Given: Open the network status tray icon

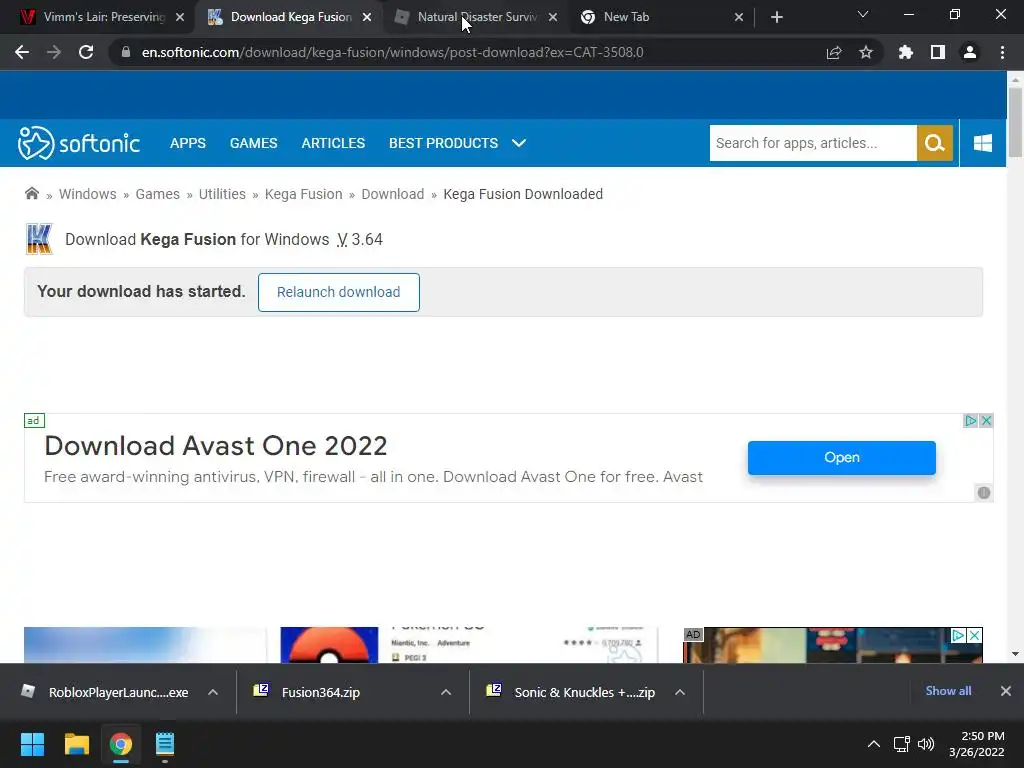Looking at the screenshot, I should coord(901,744).
